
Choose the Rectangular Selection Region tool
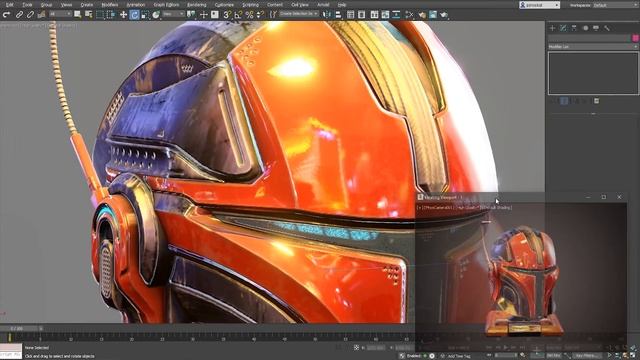point(100,15)
